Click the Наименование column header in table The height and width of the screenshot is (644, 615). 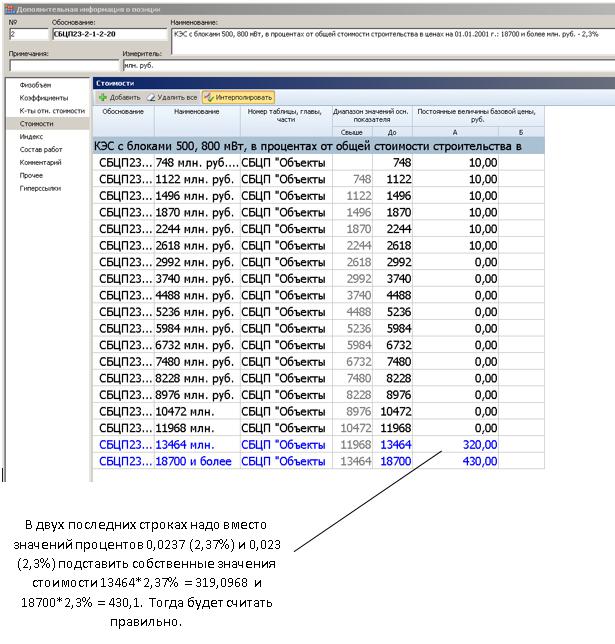[197, 121]
